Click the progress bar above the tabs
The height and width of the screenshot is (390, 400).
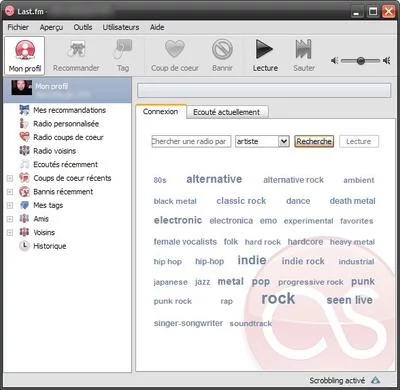(264, 91)
